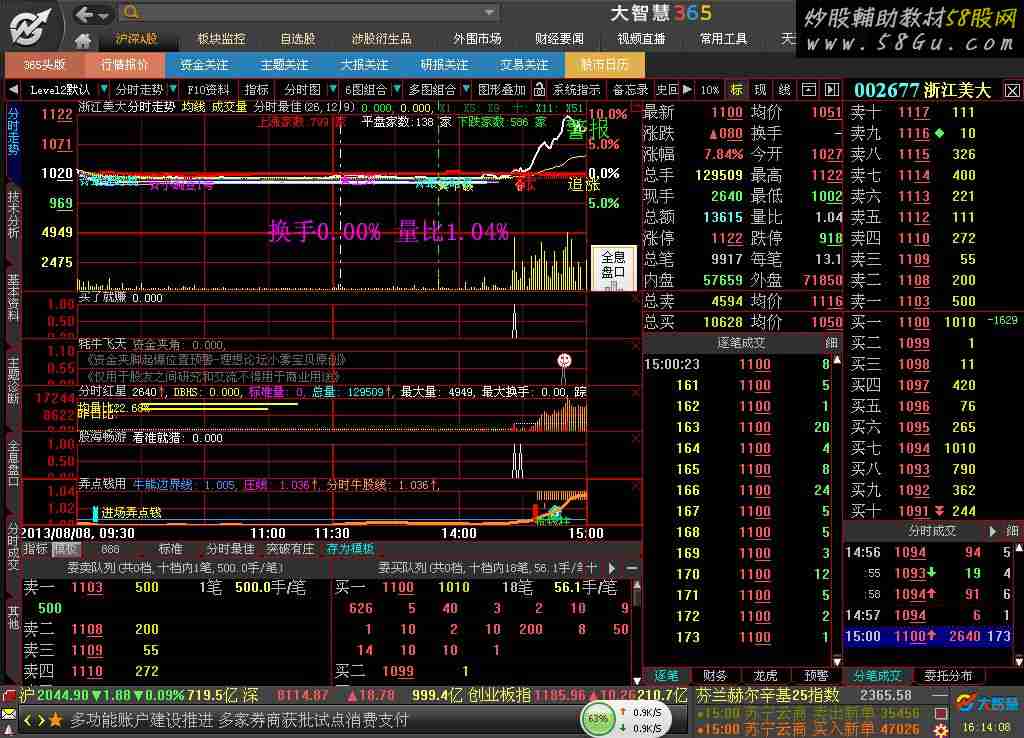Viewport: 1024px width, 738px height.
Task: Click the green 63% network speed indicator
Action: pos(598,718)
